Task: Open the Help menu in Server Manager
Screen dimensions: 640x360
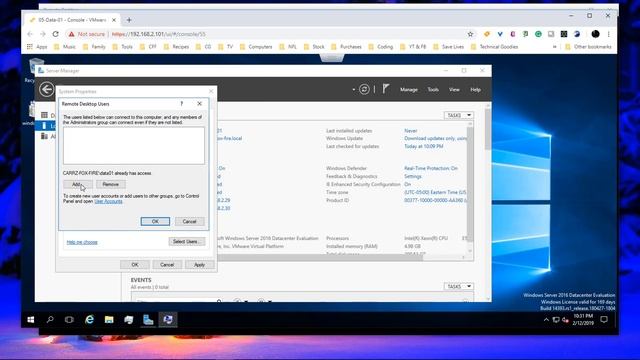Action: (x=476, y=89)
